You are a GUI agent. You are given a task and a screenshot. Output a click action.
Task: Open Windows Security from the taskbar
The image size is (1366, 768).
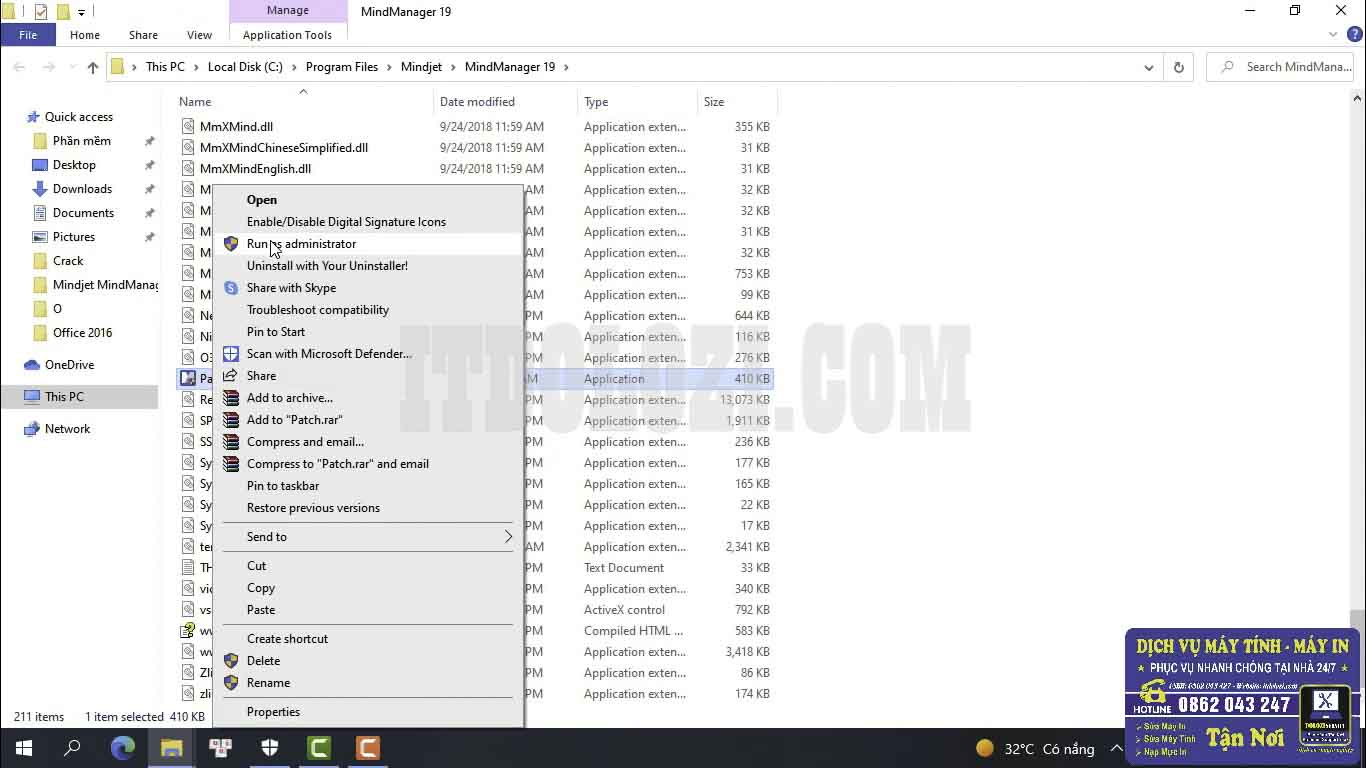[269, 748]
